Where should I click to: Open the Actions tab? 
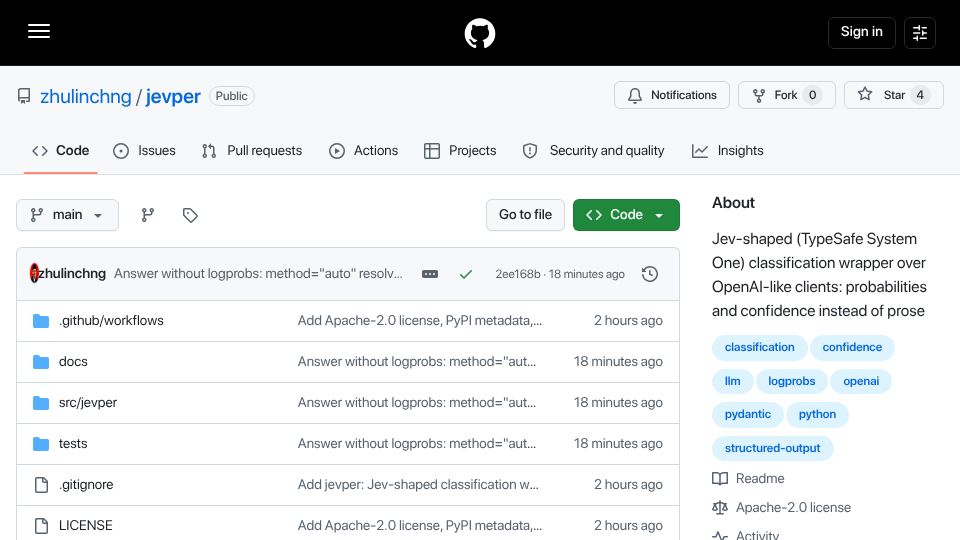364,151
